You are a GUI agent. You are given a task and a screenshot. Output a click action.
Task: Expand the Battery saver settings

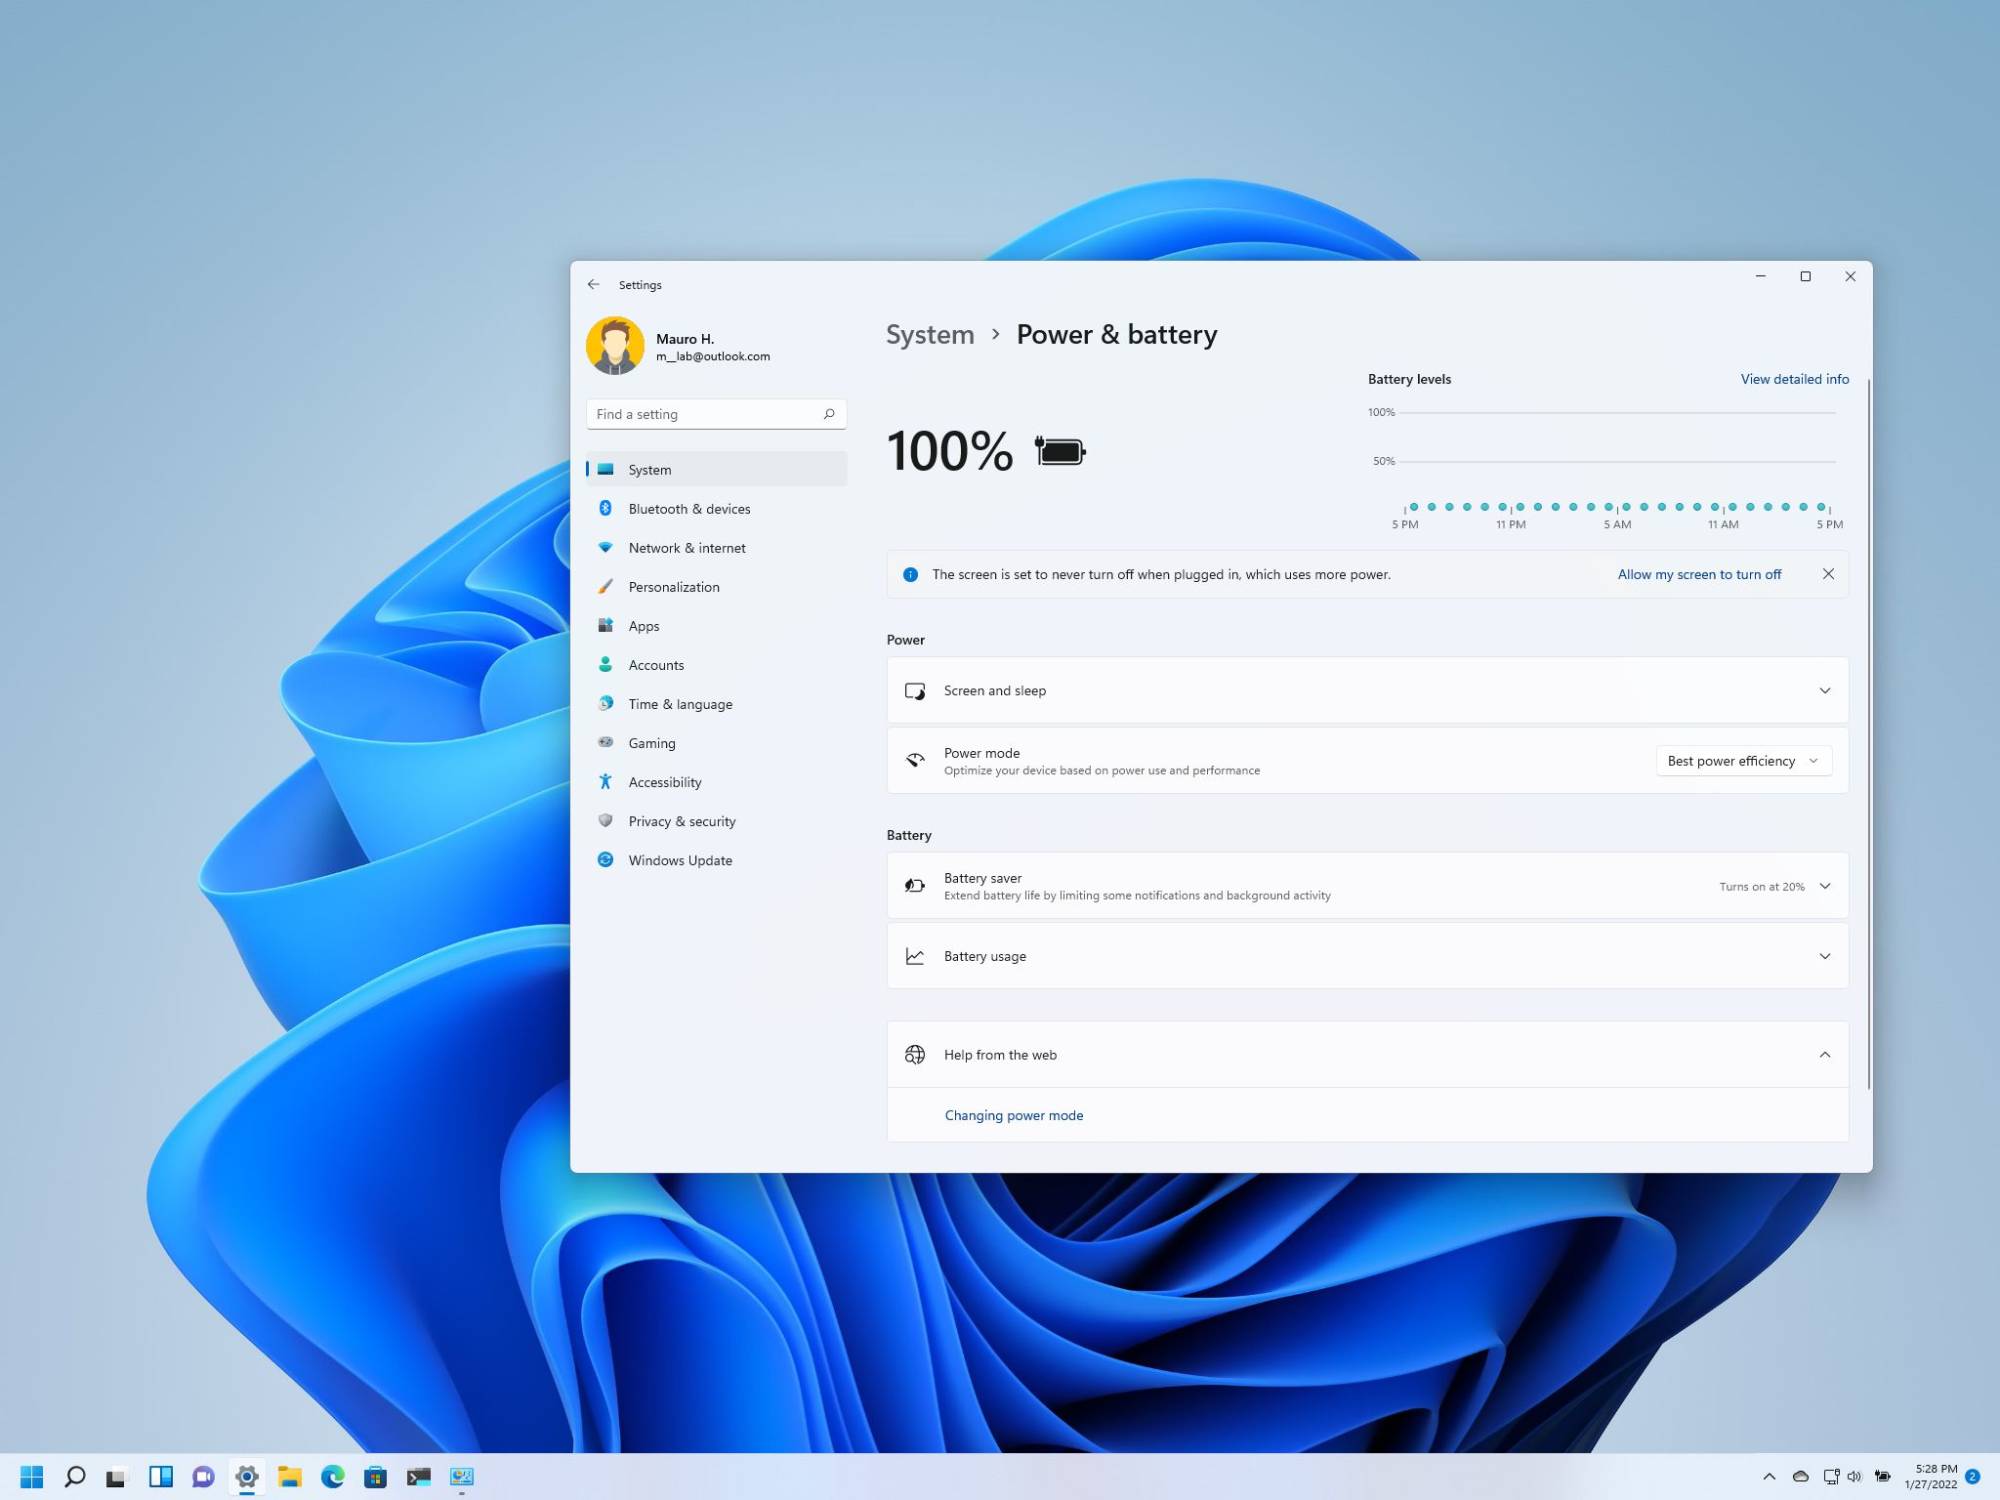tap(1825, 886)
